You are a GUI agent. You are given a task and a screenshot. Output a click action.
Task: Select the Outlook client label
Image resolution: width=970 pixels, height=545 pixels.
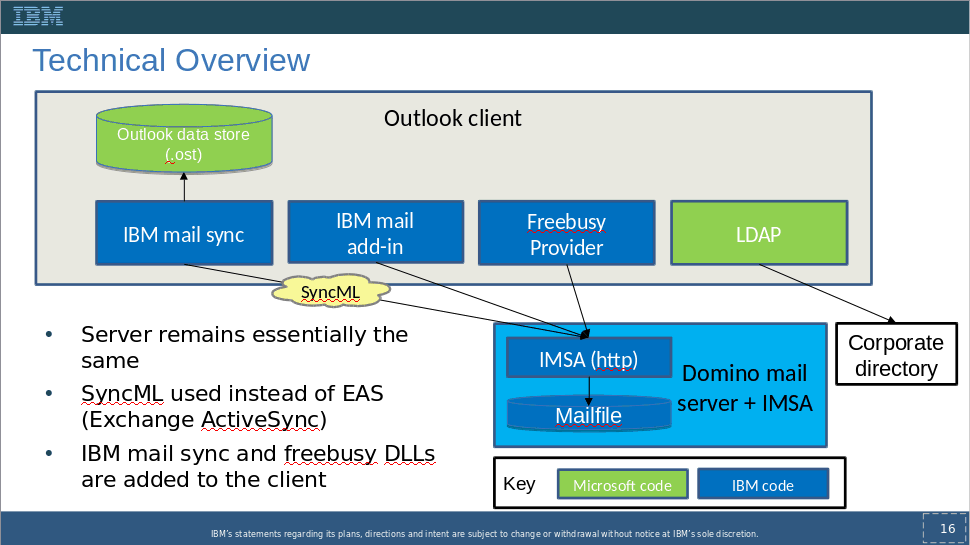[x=452, y=118]
